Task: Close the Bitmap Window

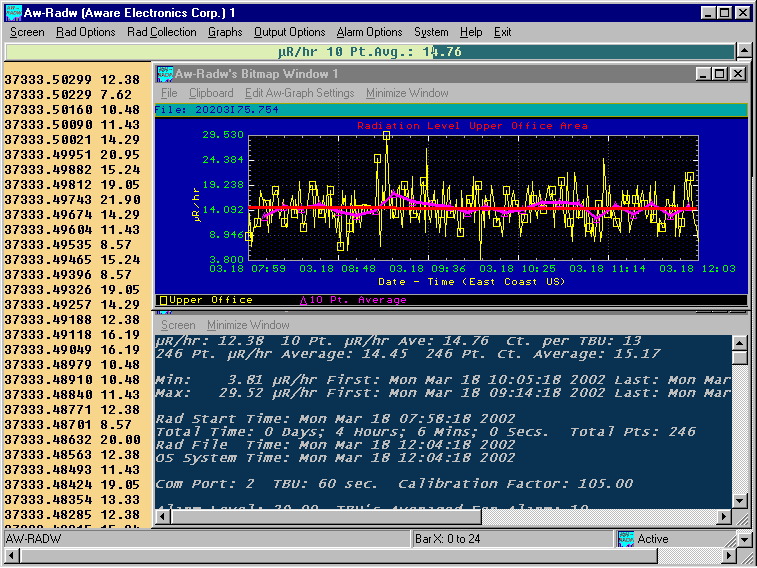Action: (x=738, y=74)
